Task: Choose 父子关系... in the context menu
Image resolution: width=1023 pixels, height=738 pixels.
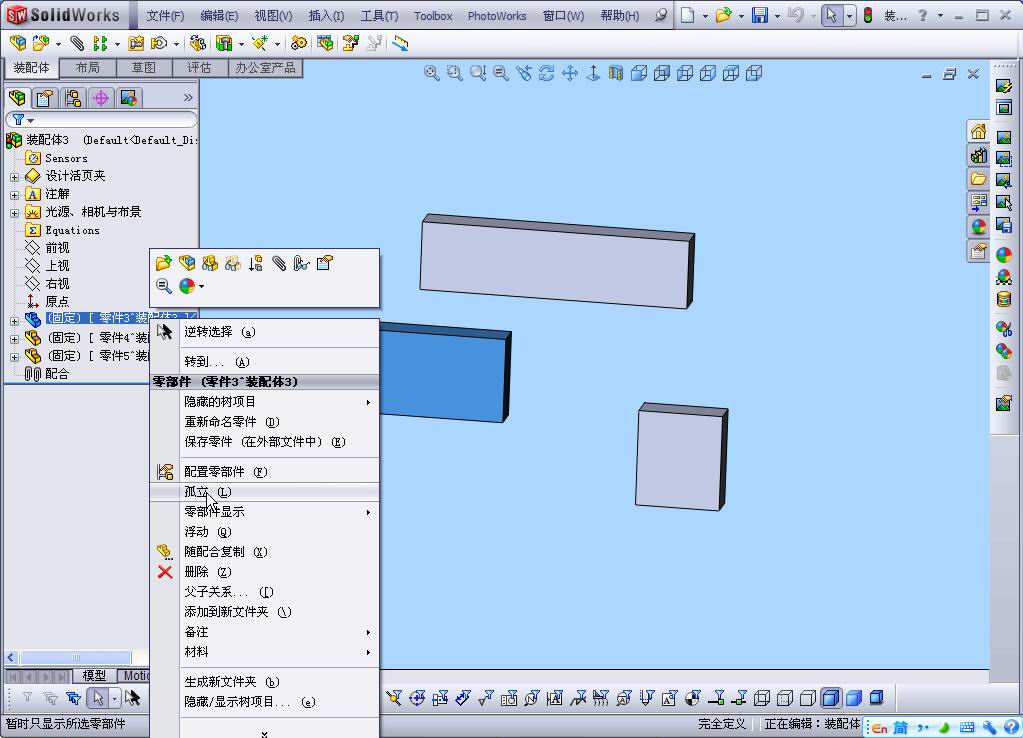Action: tap(264, 592)
